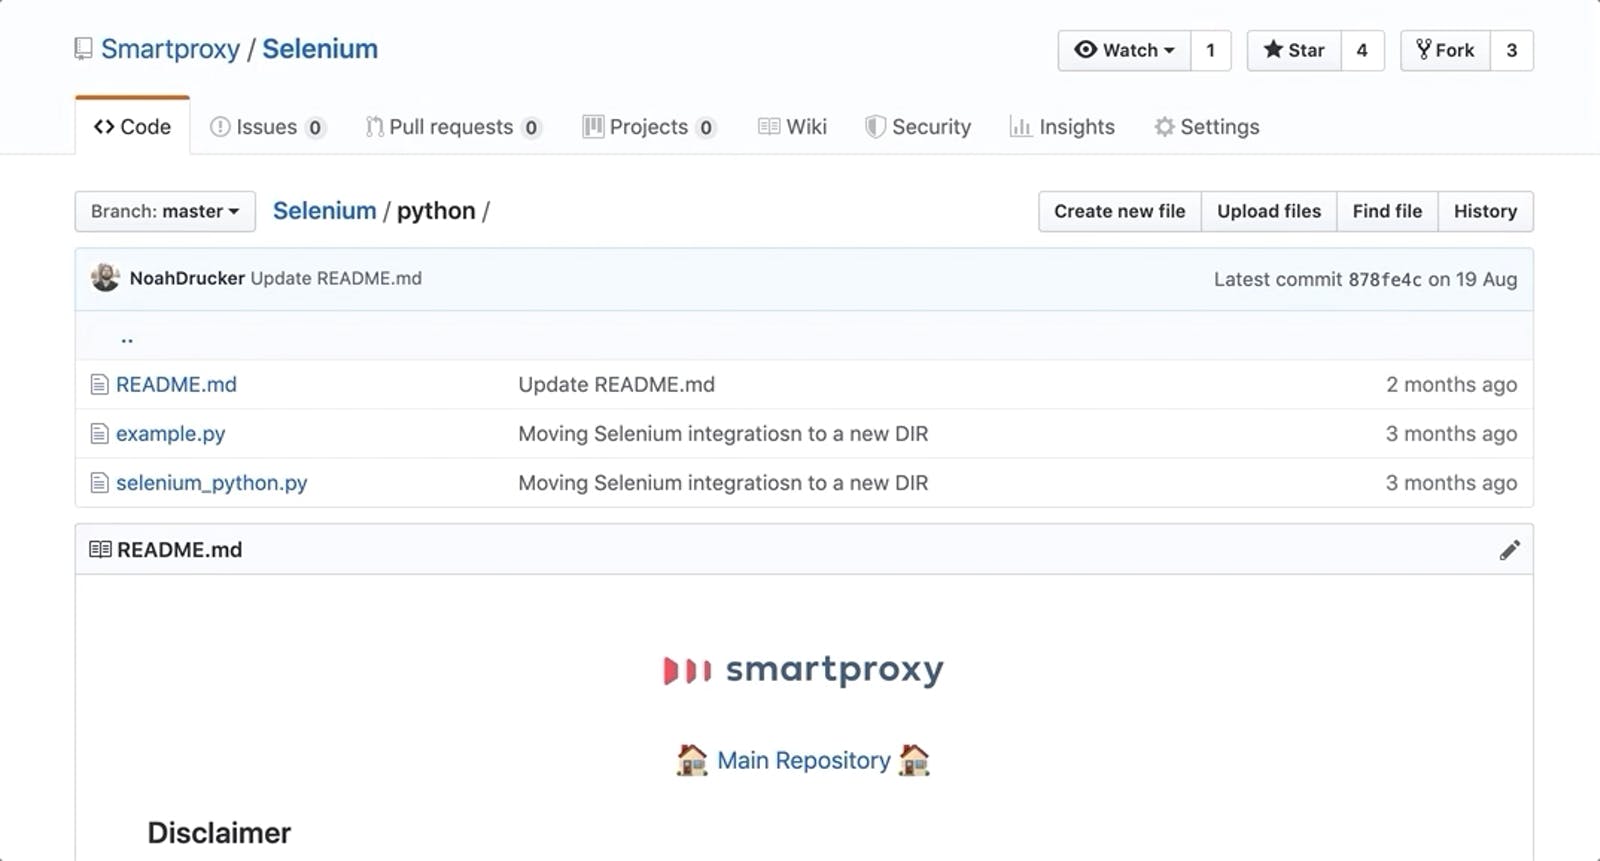The width and height of the screenshot is (1600, 861).
Task: Open example.py file
Action: (170, 434)
